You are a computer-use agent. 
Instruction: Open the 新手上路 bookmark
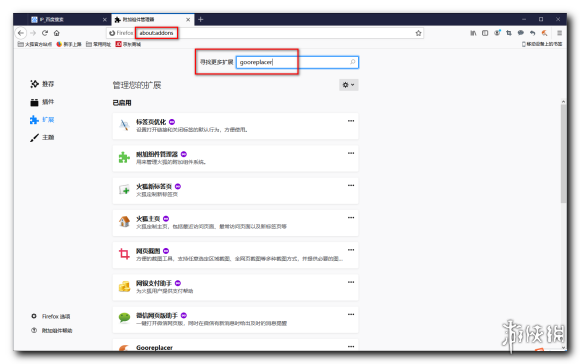69,44
